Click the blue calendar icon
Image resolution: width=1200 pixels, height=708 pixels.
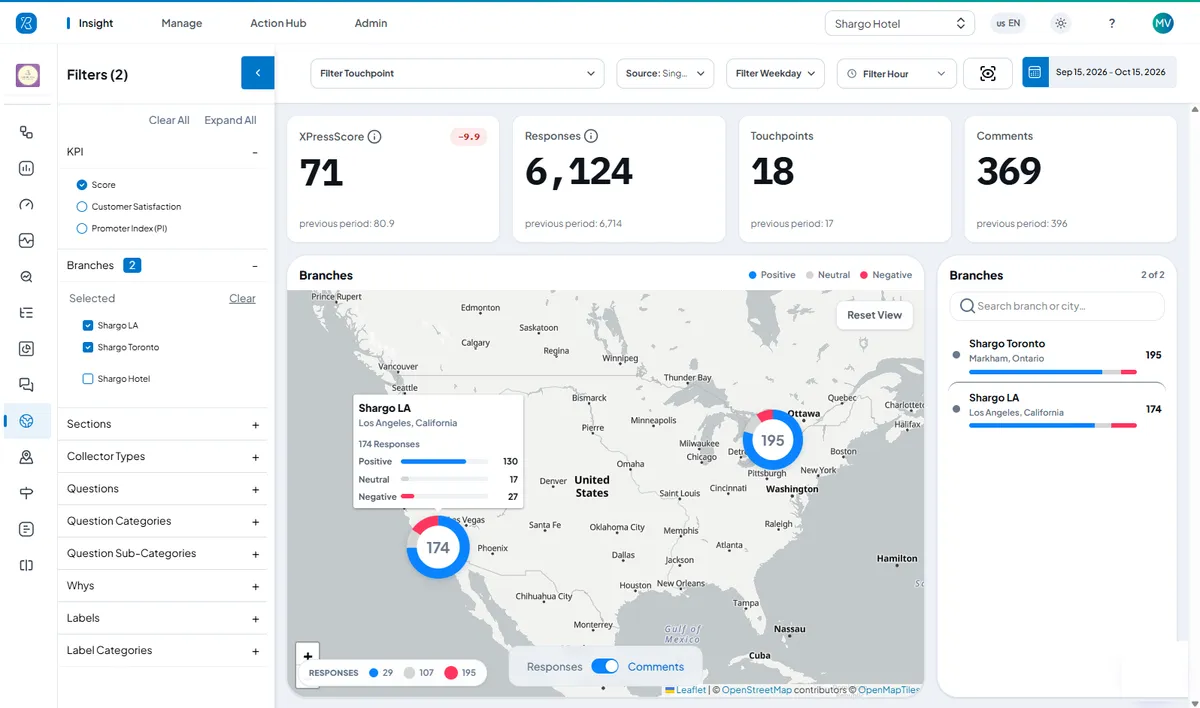coord(1035,72)
